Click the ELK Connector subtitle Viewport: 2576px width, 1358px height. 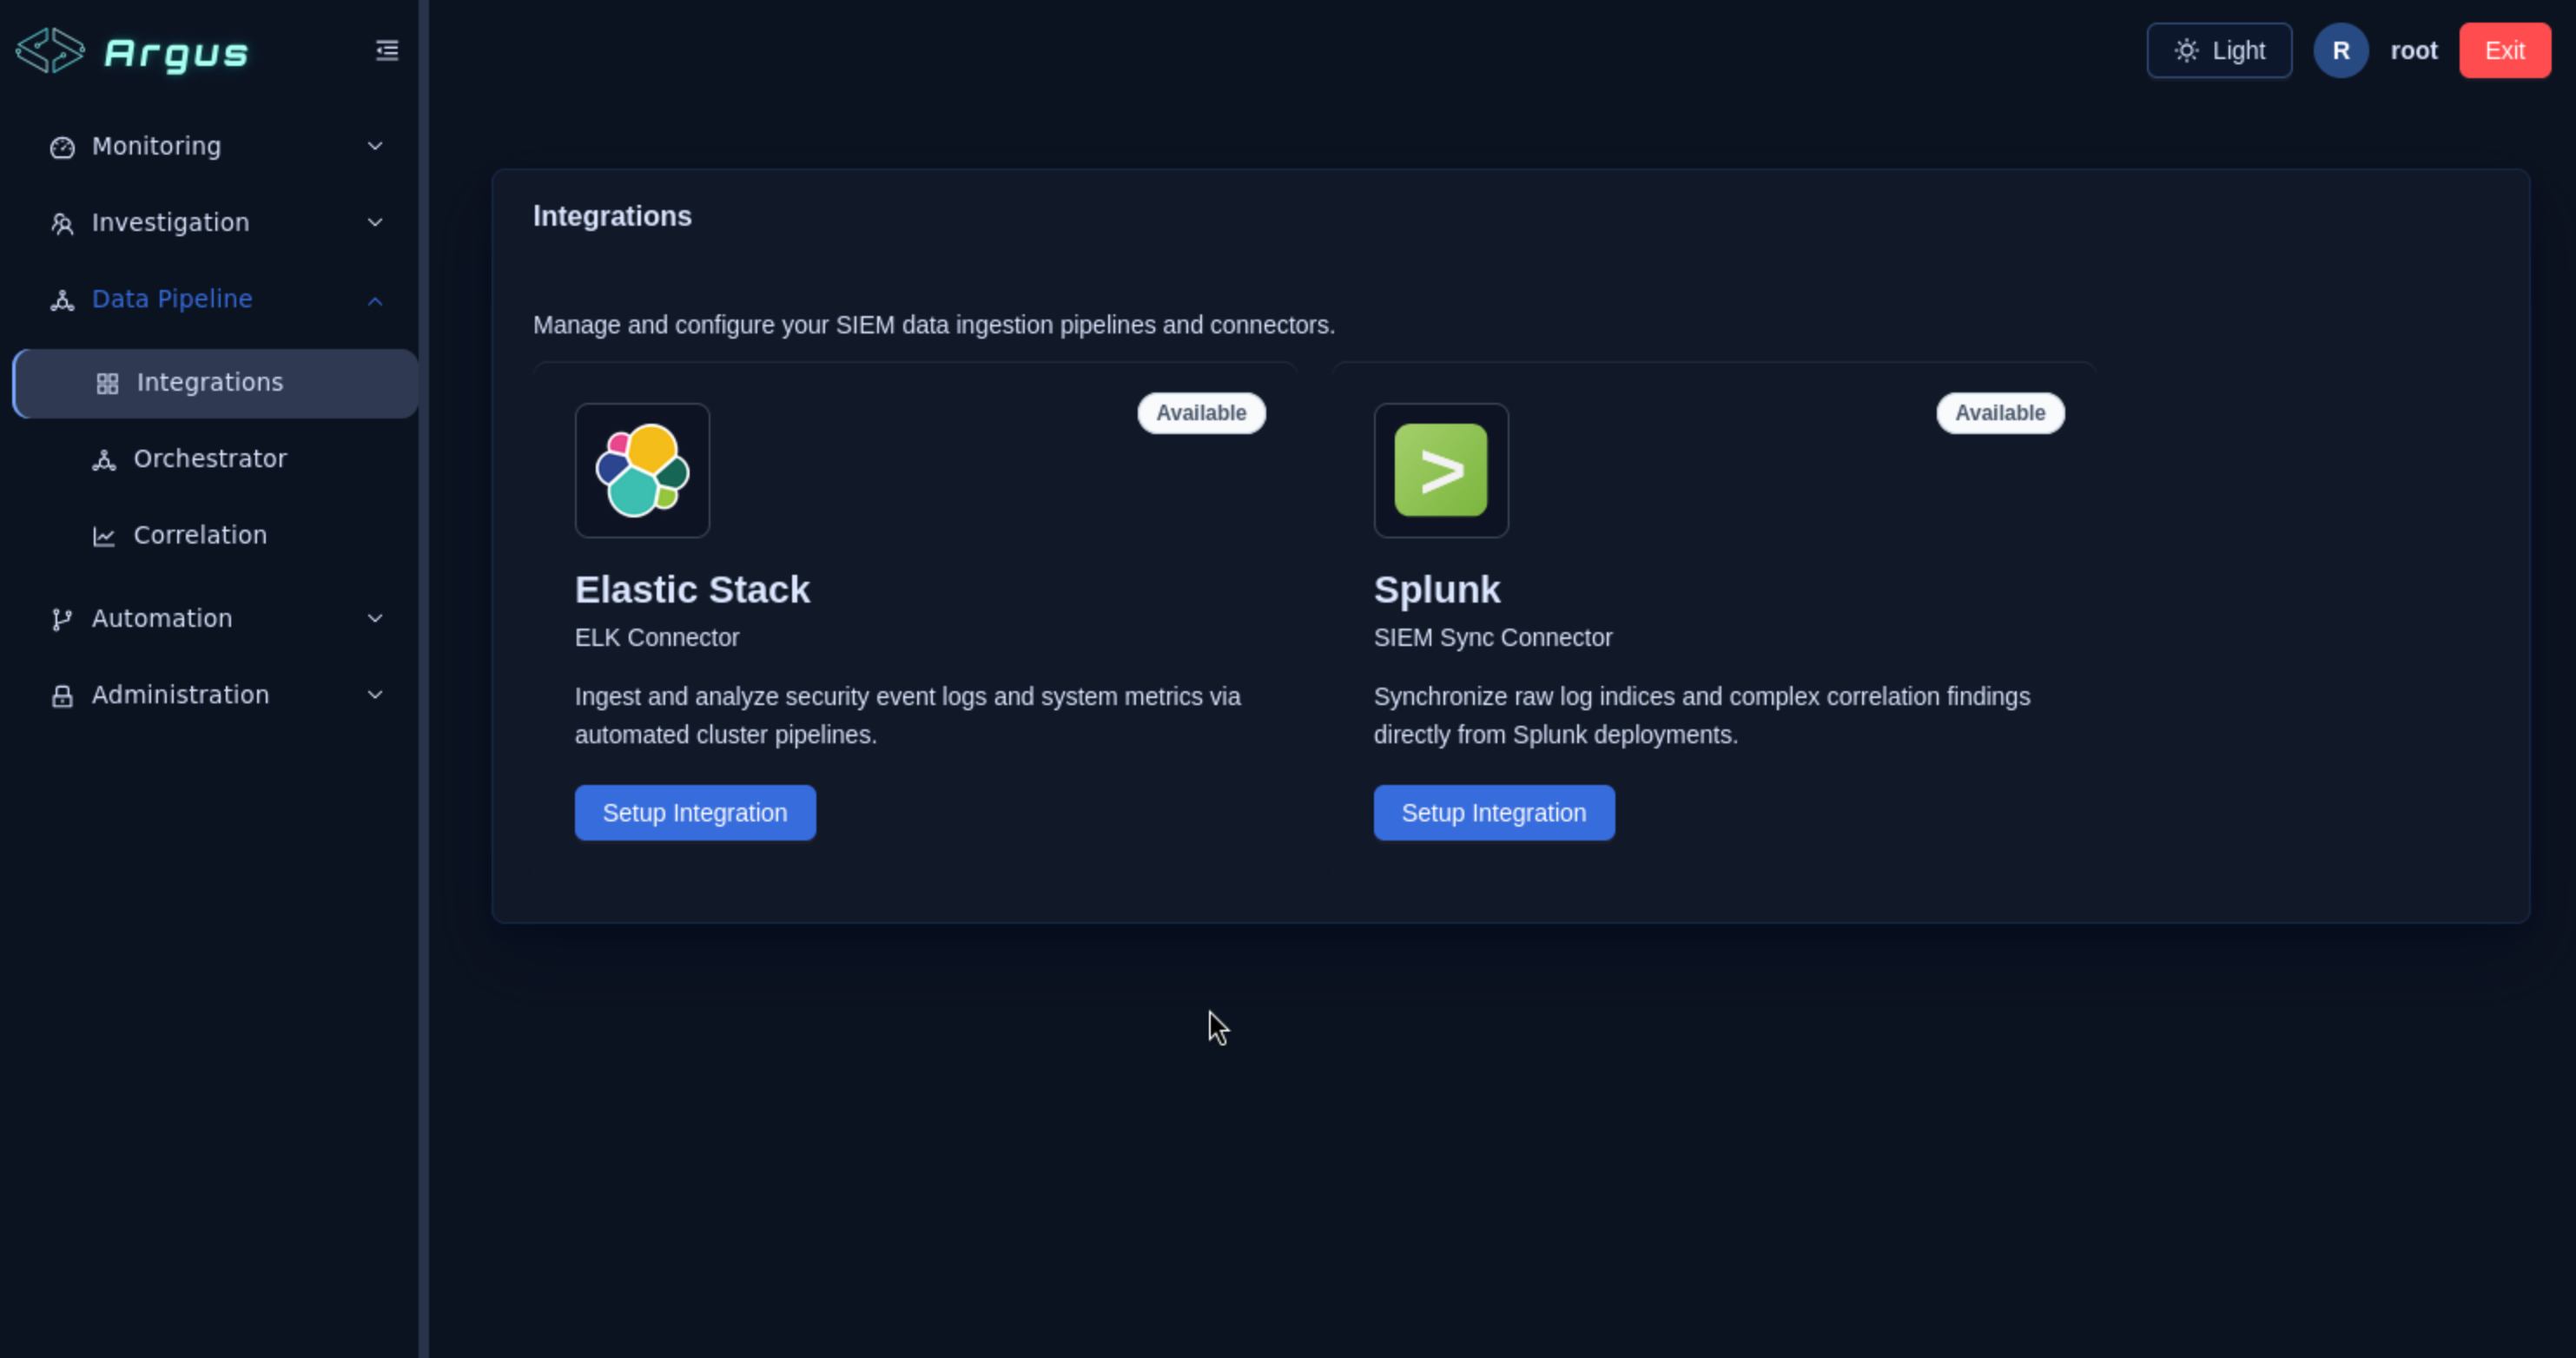[x=657, y=638]
